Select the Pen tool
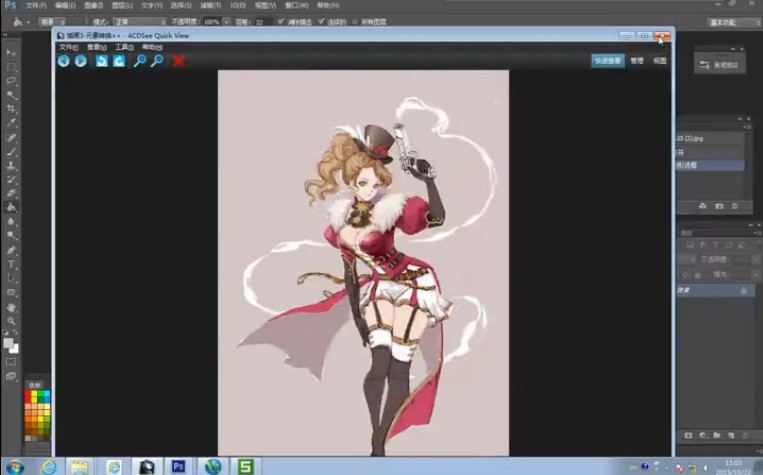 pyautogui.click(x=11, y=250)
